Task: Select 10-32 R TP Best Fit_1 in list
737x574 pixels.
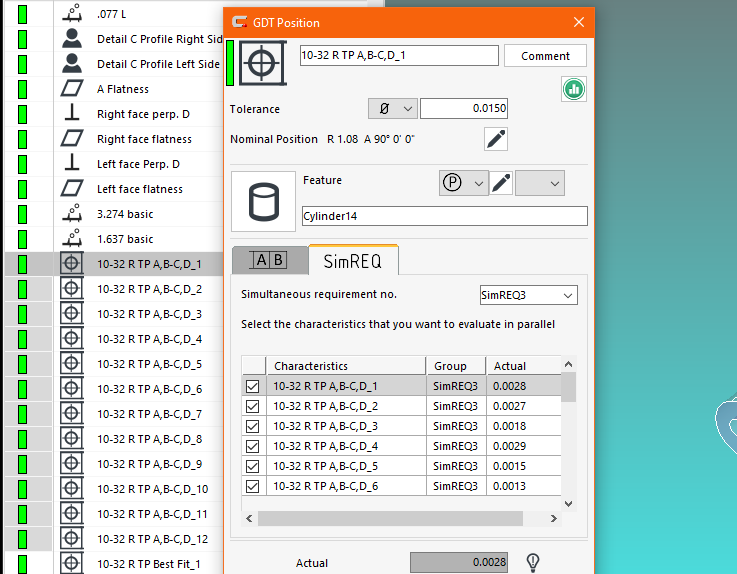Action: point(148,564)
